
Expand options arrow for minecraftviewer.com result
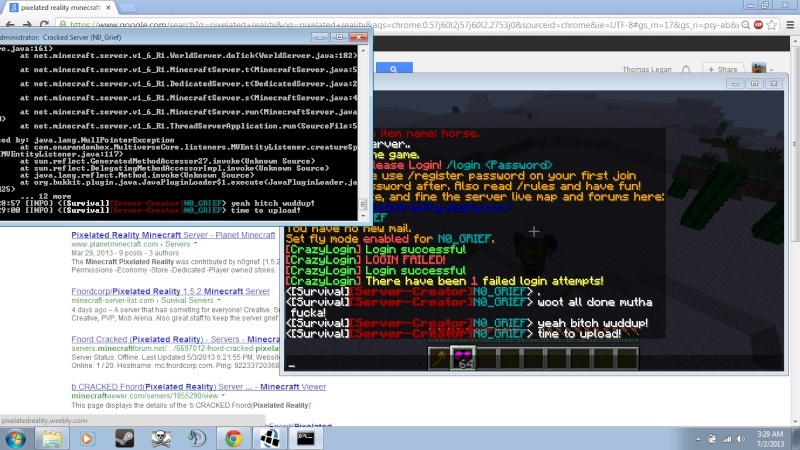click(x=223, y=395)
